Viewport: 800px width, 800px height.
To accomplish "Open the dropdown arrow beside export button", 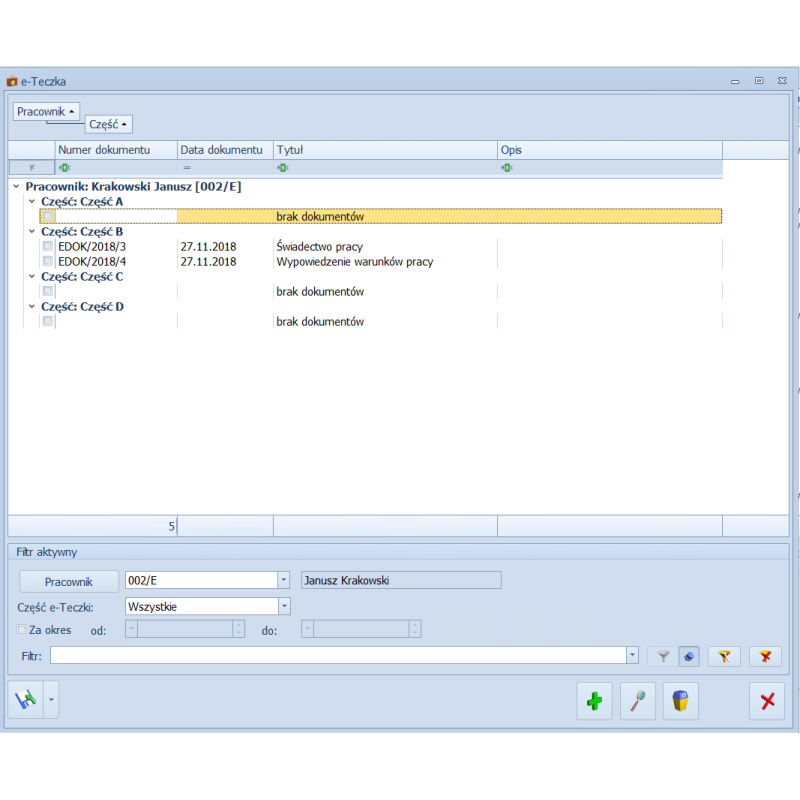I will [51, 701].
